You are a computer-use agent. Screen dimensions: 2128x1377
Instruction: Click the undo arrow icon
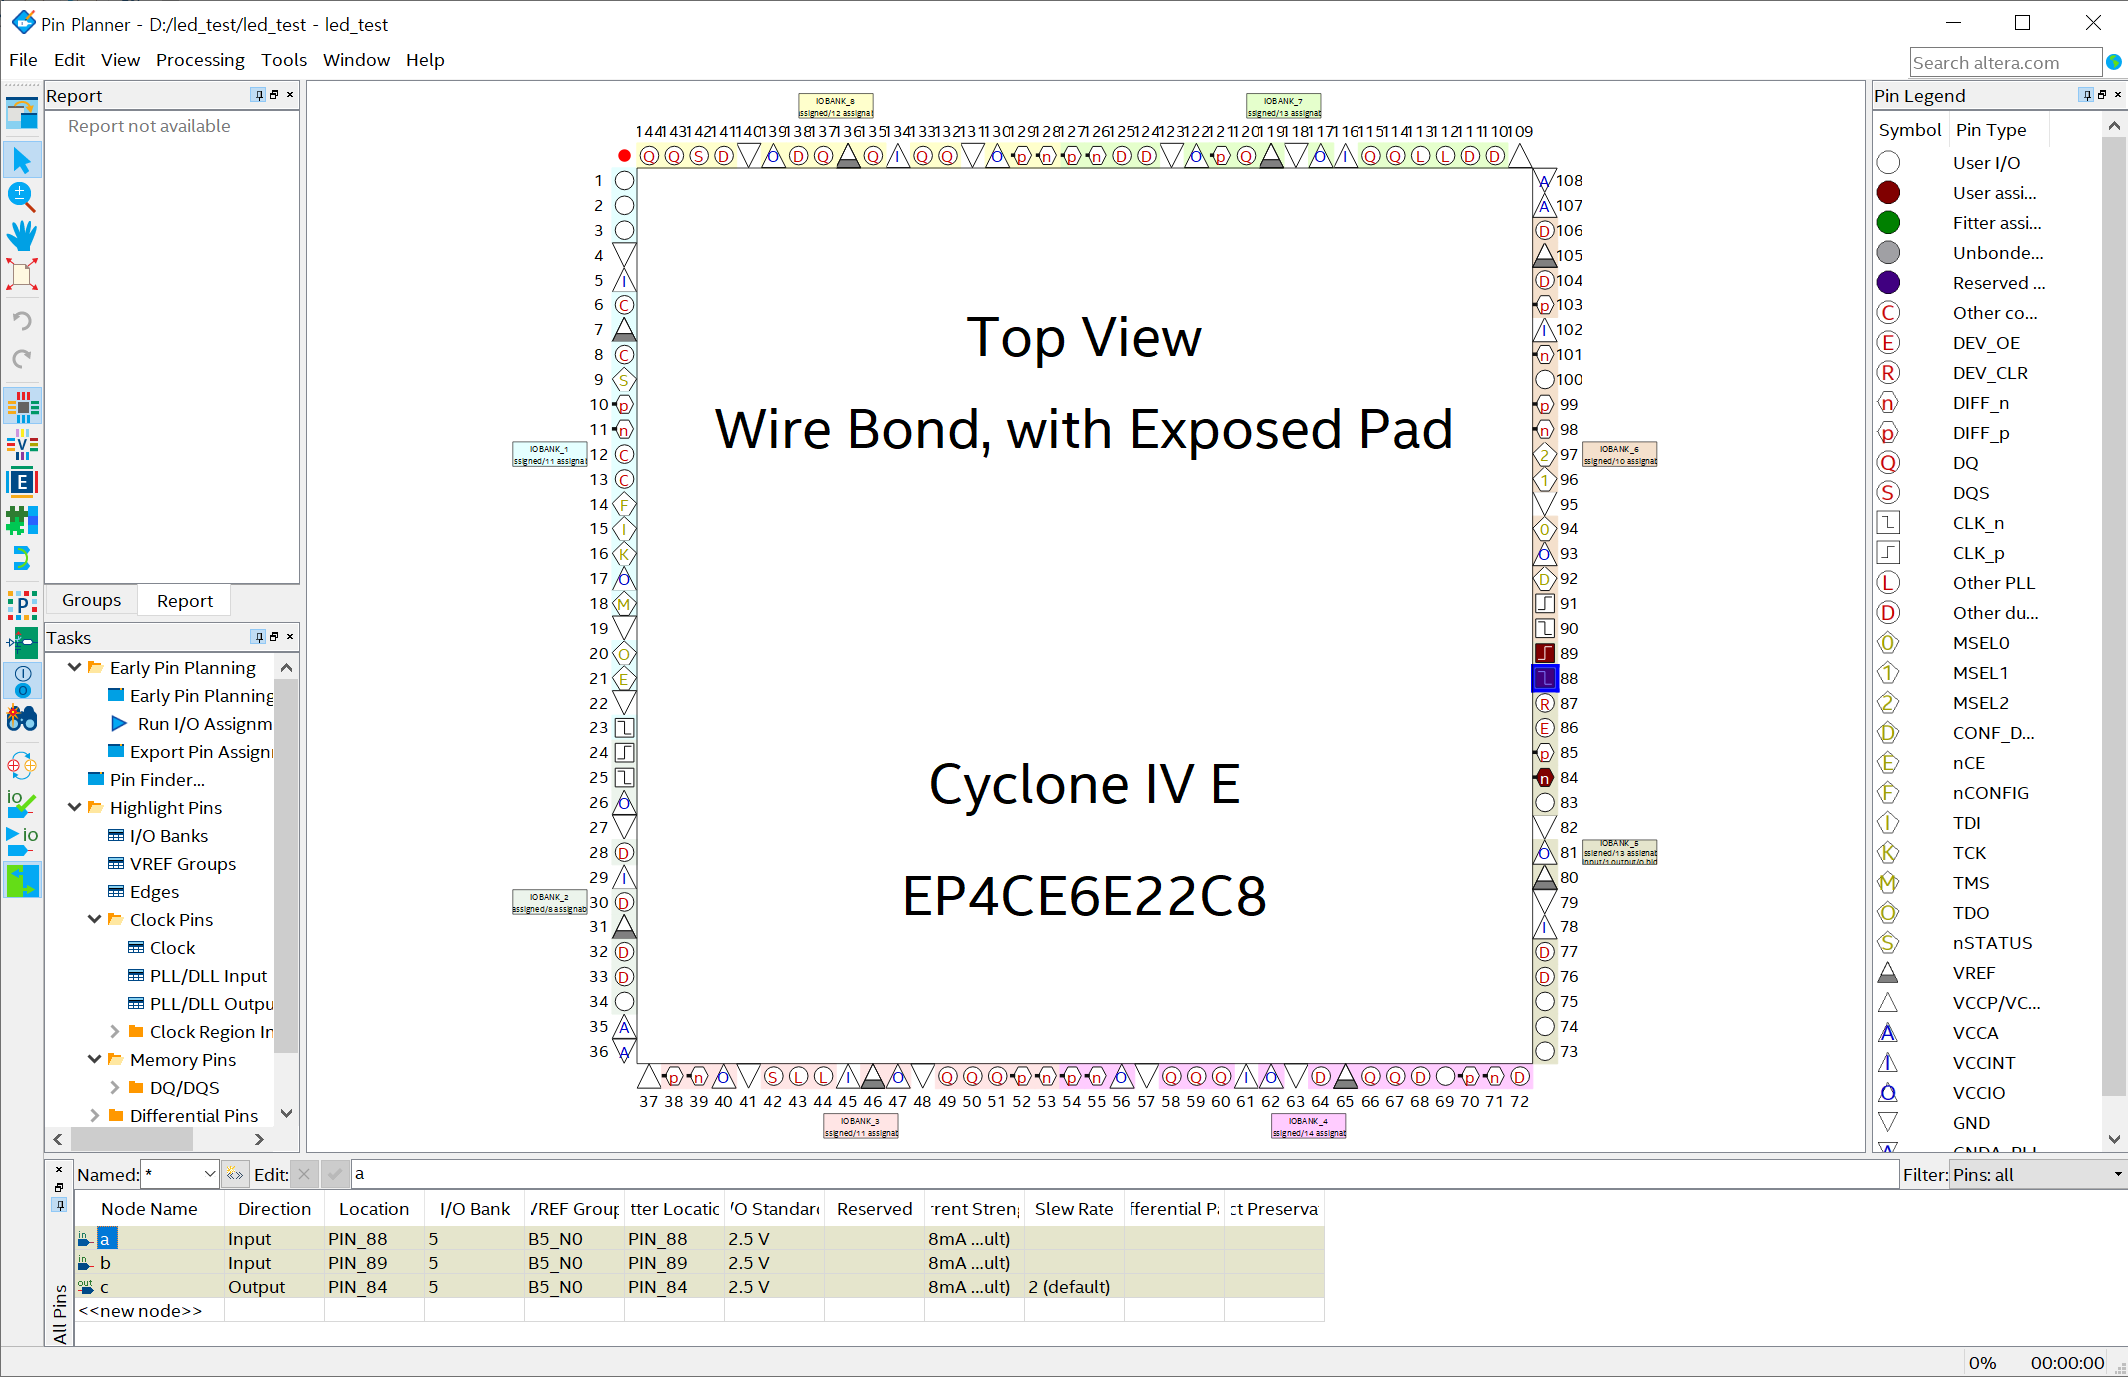pos(22,321)
